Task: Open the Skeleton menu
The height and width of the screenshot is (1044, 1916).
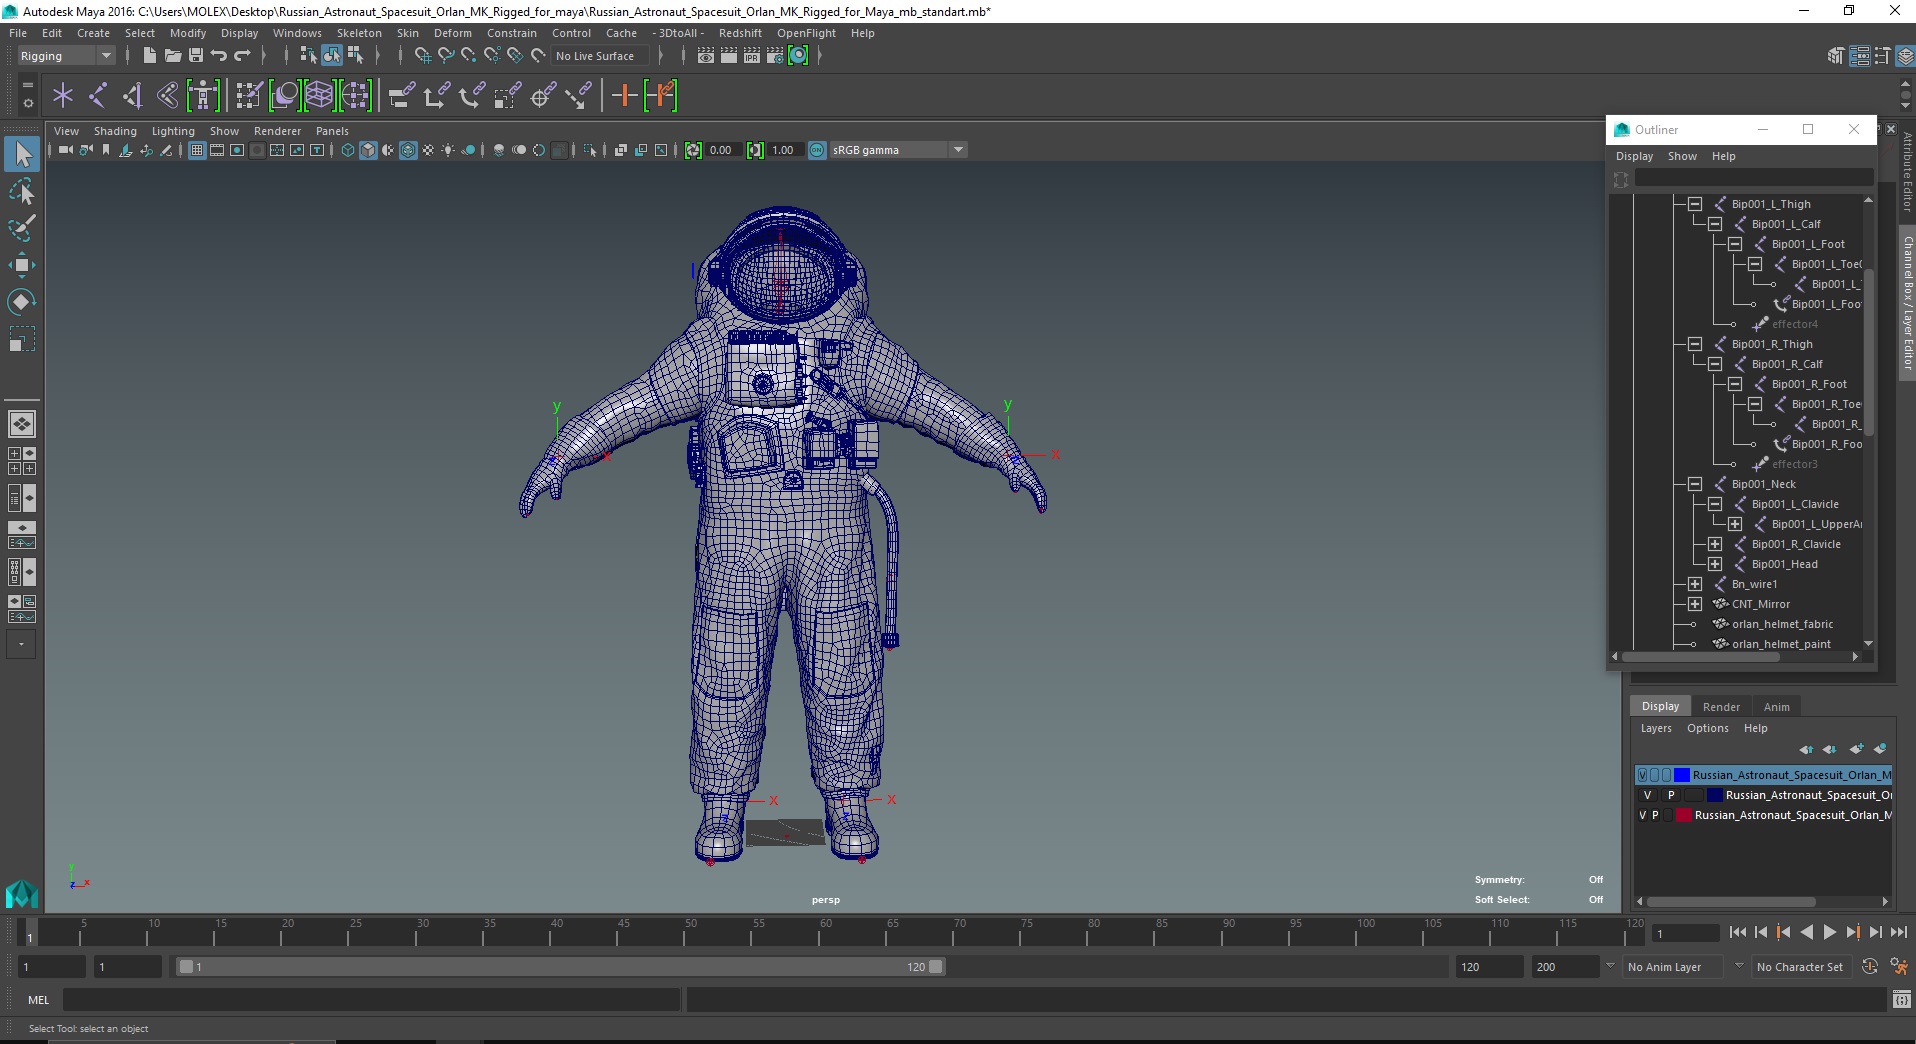Action: click(x=359, y=33)
